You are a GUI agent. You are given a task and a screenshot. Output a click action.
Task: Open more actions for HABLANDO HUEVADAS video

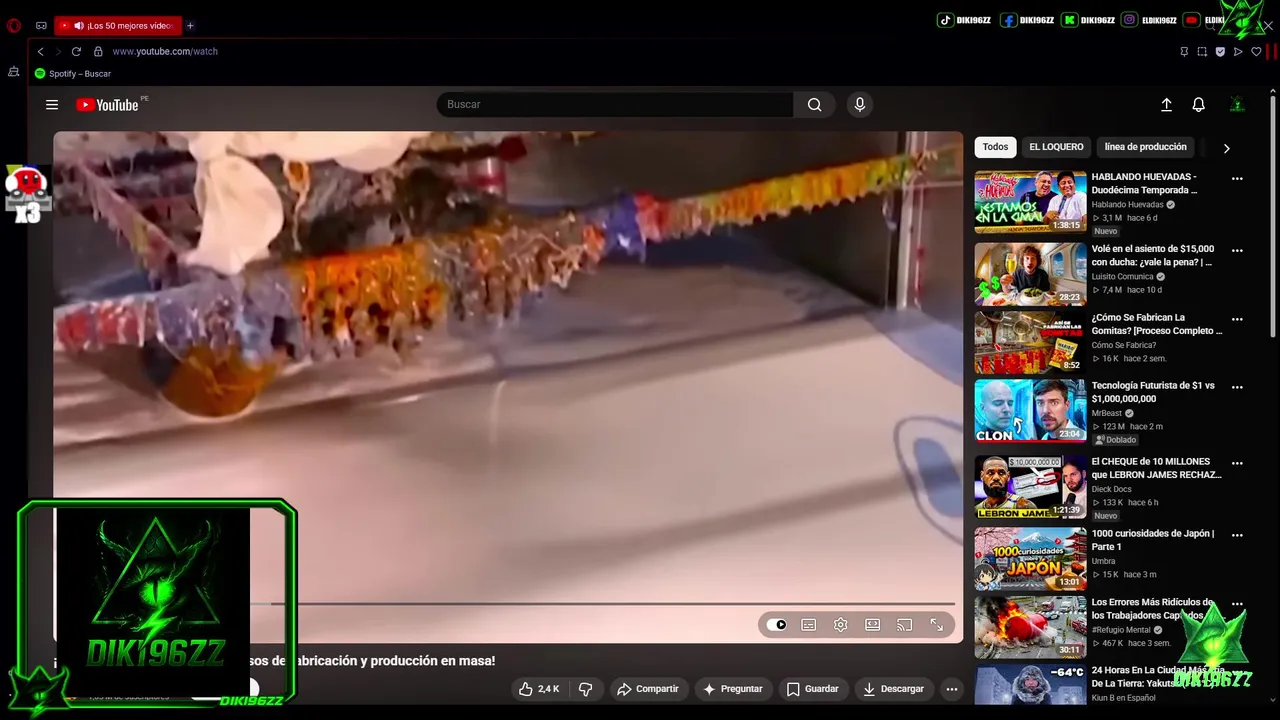click(x=1237, y=179)
